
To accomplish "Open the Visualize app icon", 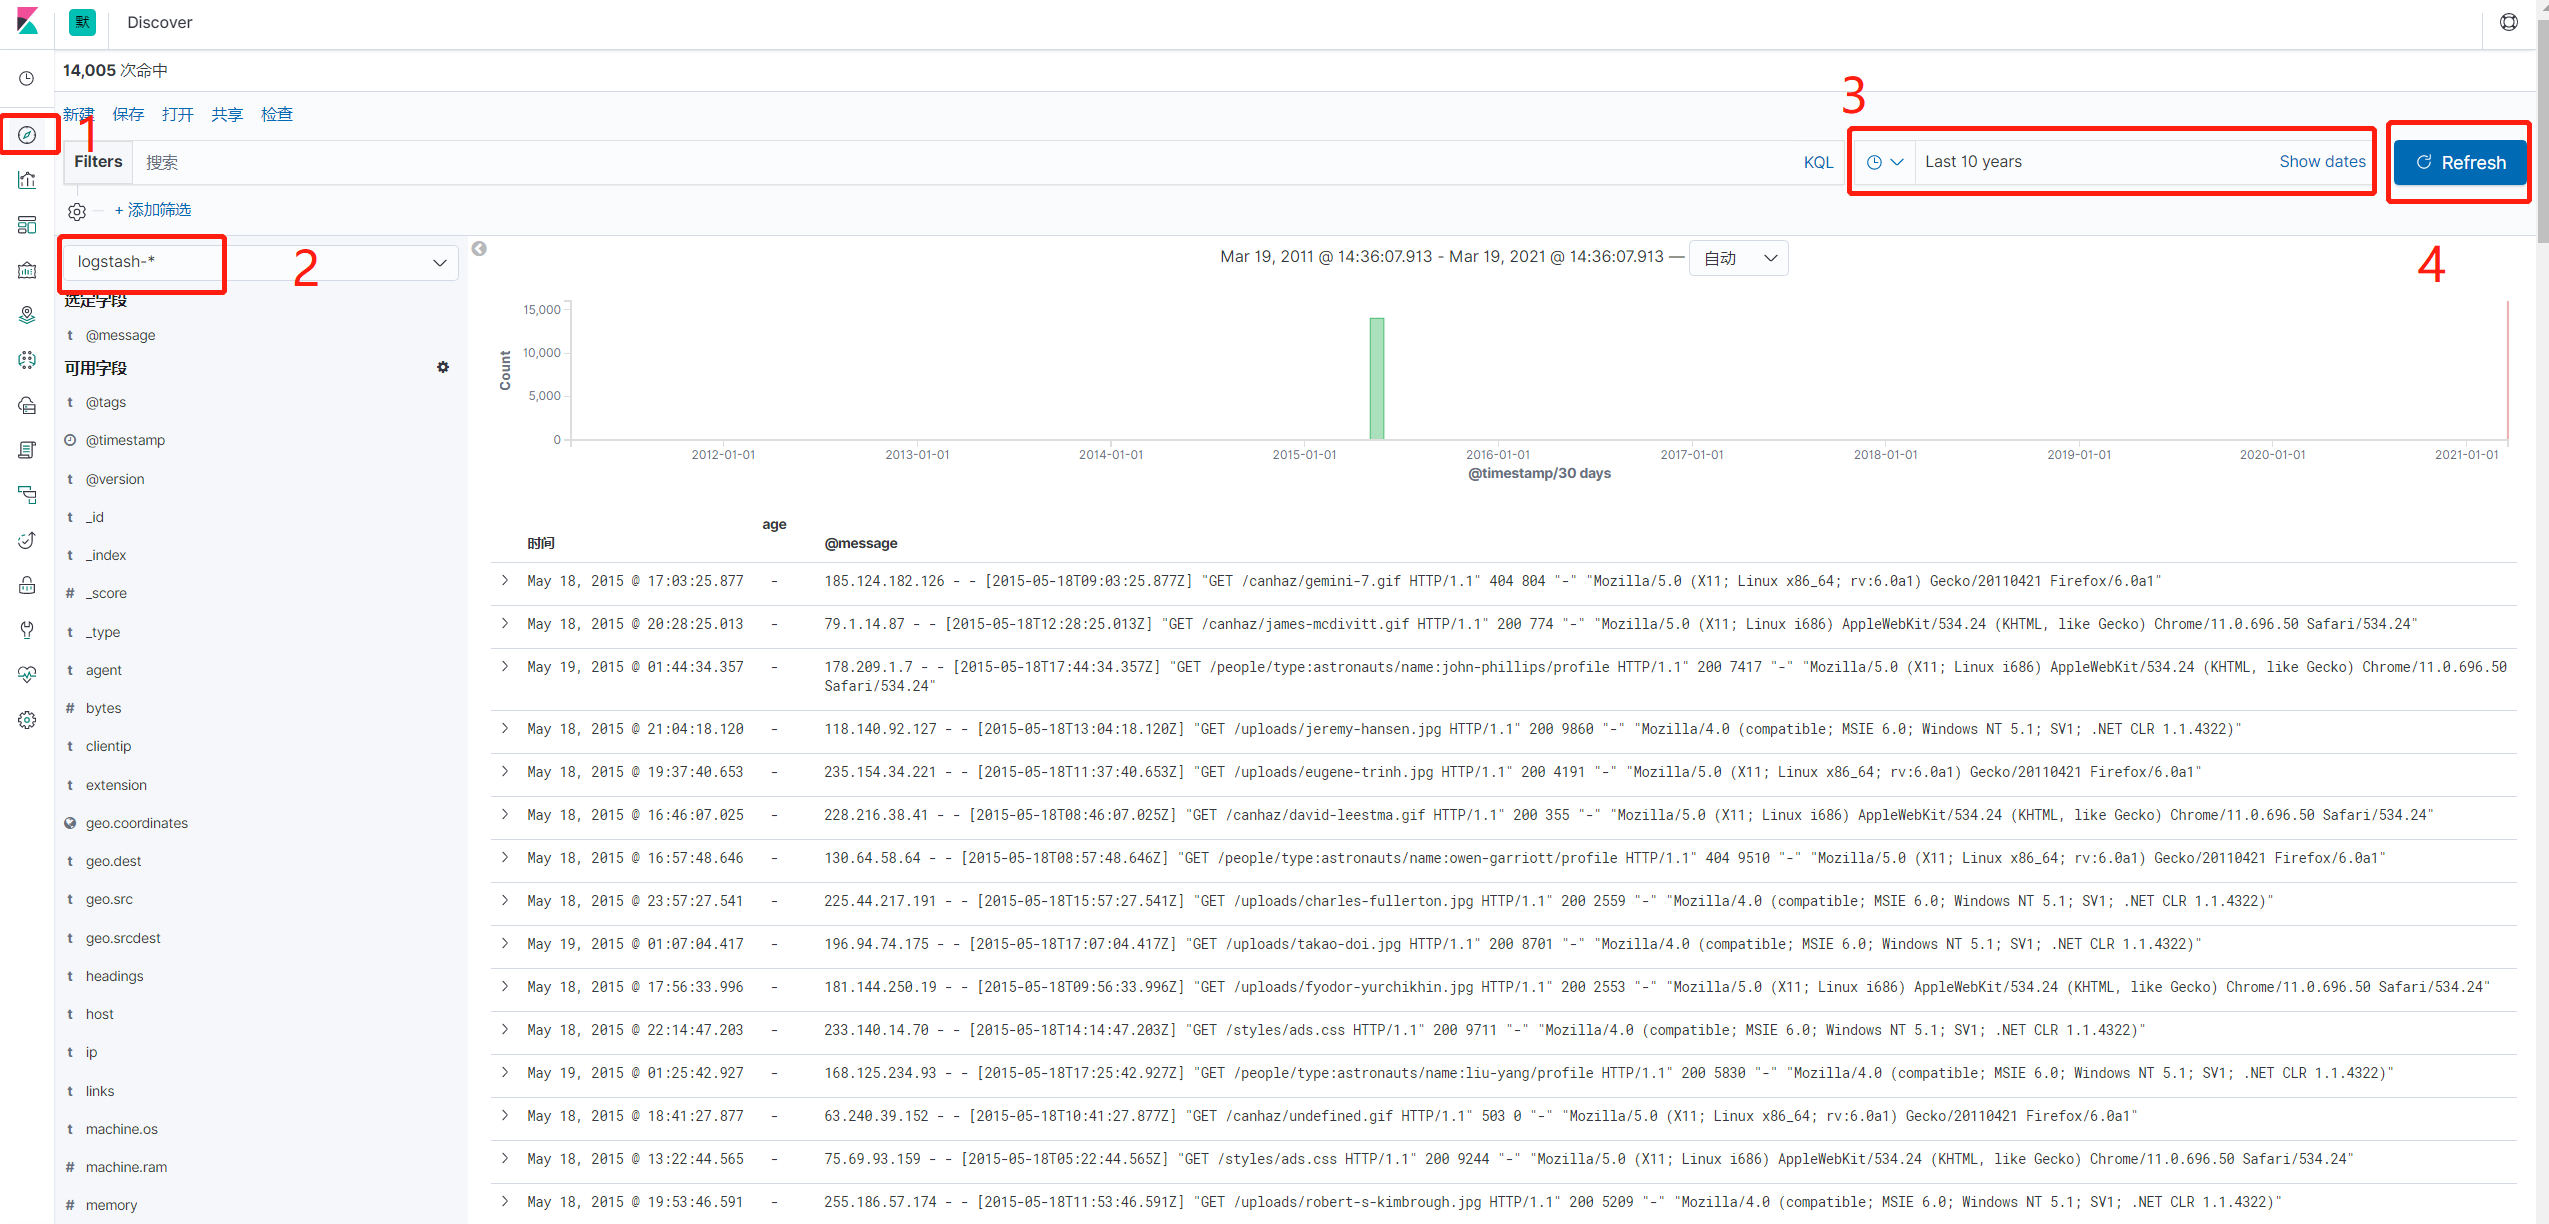I will click(x=27, y=179).
